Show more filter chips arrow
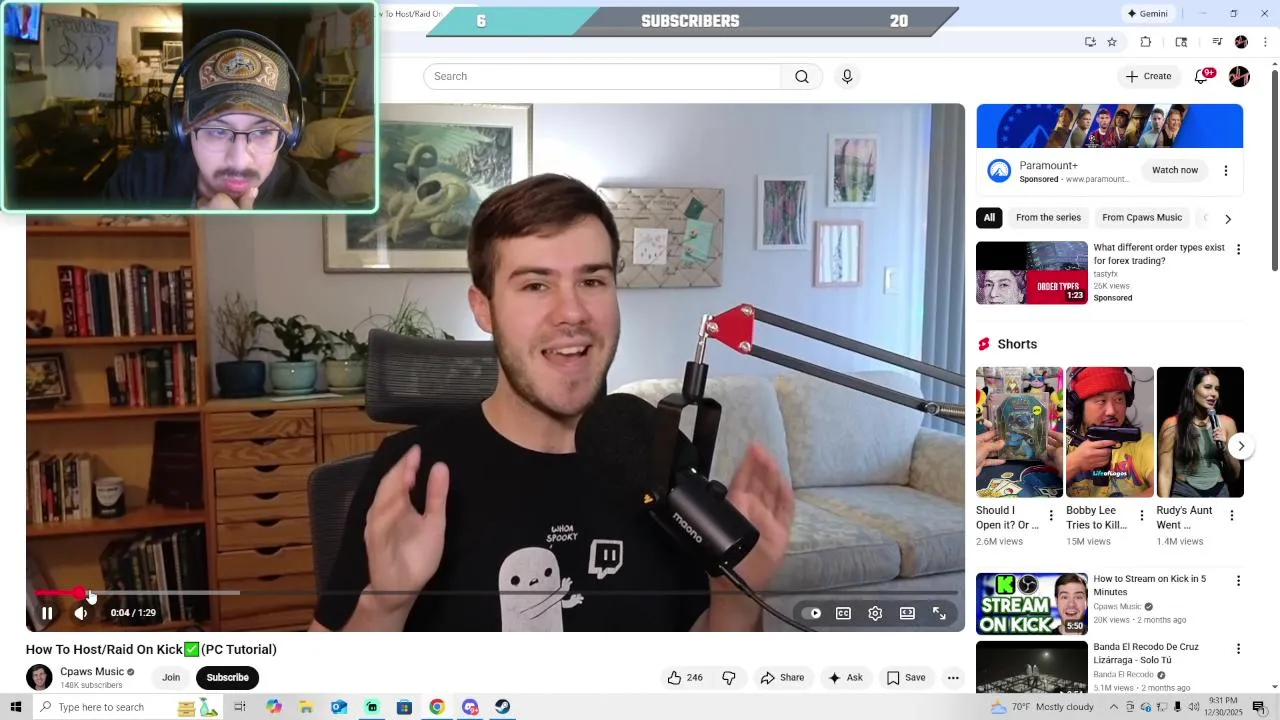 [x=1228, y=218]
